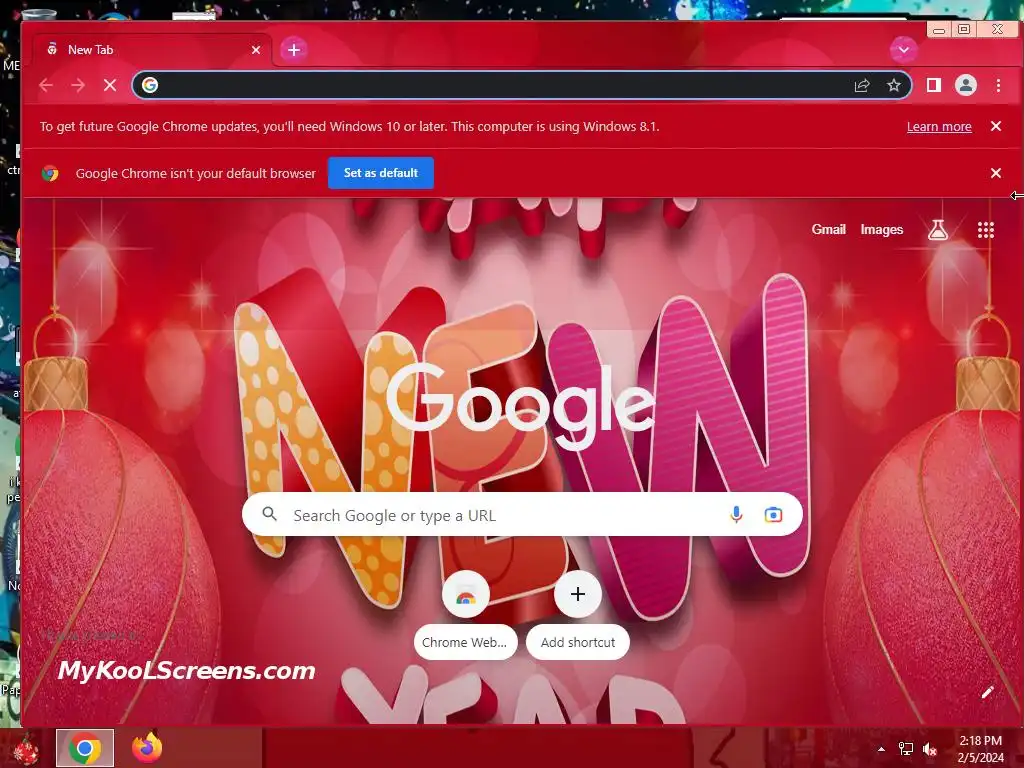1024x768 pixels.
Task: Open the Images link
Action: click(x=882, y=229)
